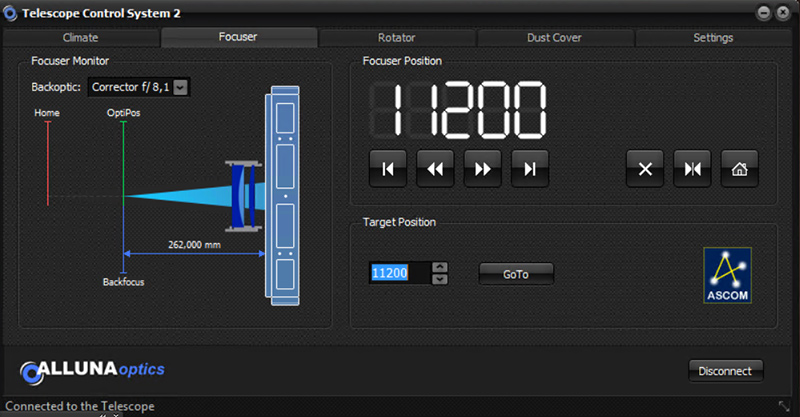Viewport: 800px width, 417px height.
Task: Switch to the Climate tab
Action: (81, 38)
